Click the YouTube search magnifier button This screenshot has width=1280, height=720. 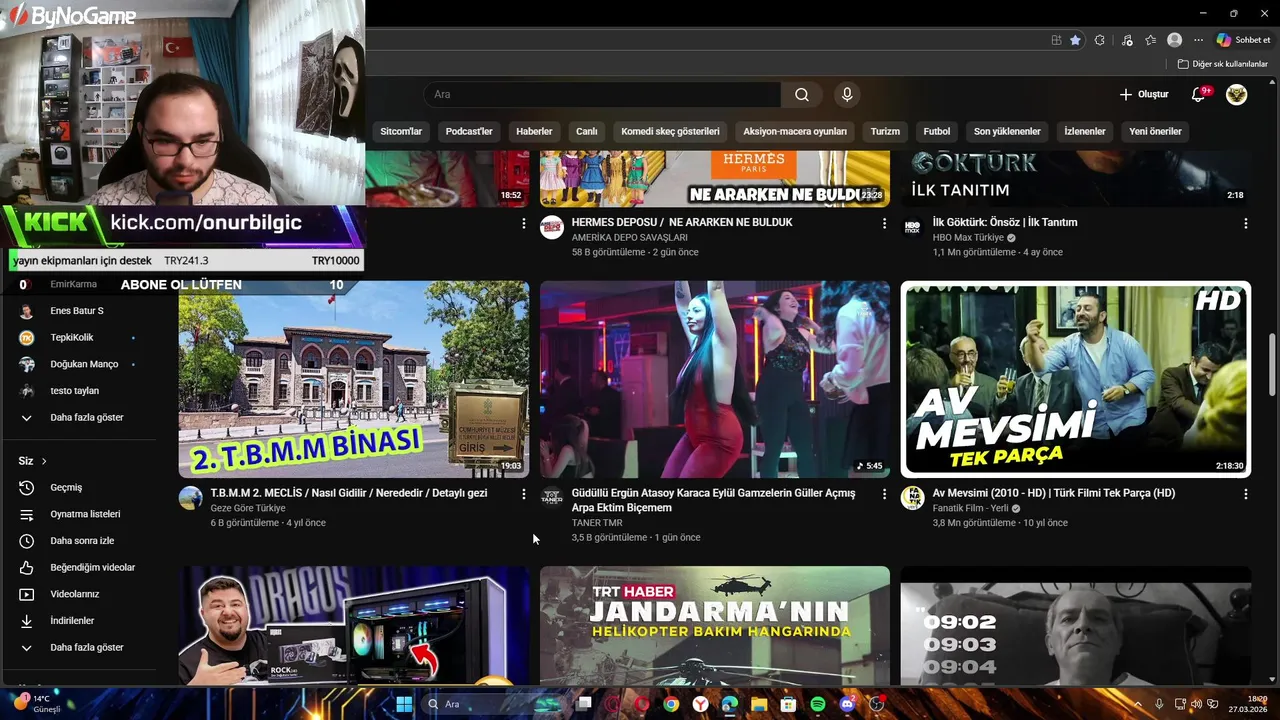802,95
